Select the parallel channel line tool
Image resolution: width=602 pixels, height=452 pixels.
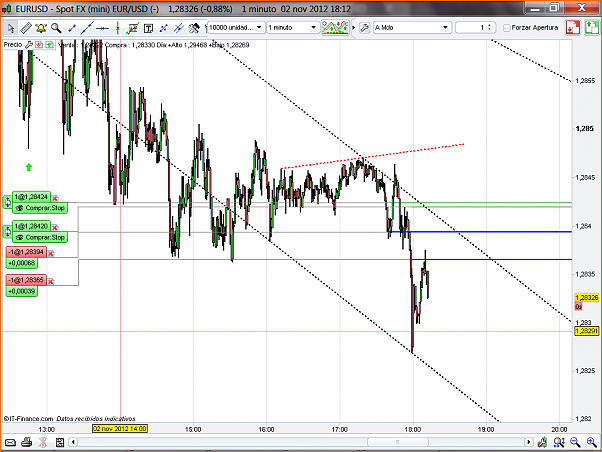point(179,28)
